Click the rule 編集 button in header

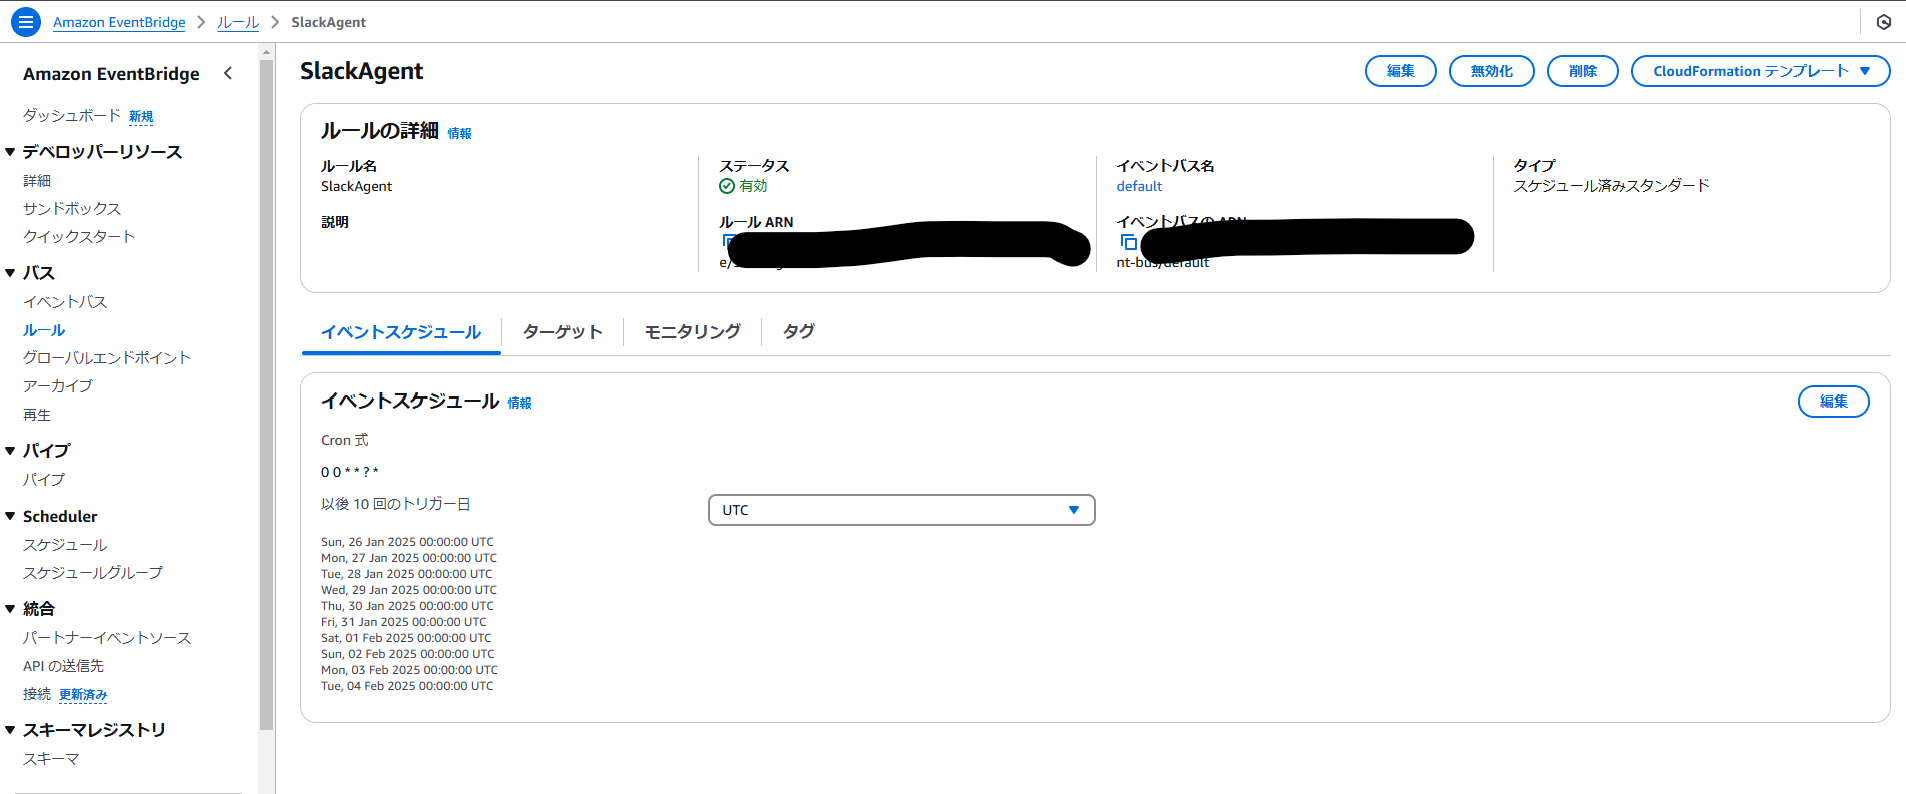tap(1400, 71)
